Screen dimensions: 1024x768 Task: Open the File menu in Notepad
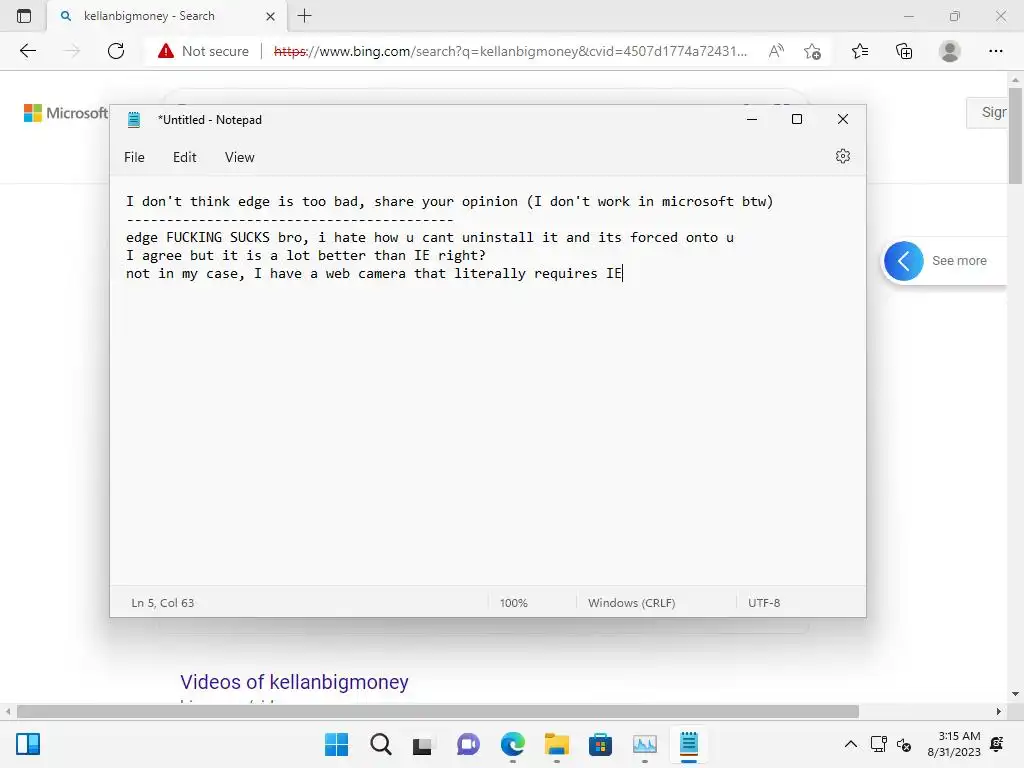(x=134, y=157)
